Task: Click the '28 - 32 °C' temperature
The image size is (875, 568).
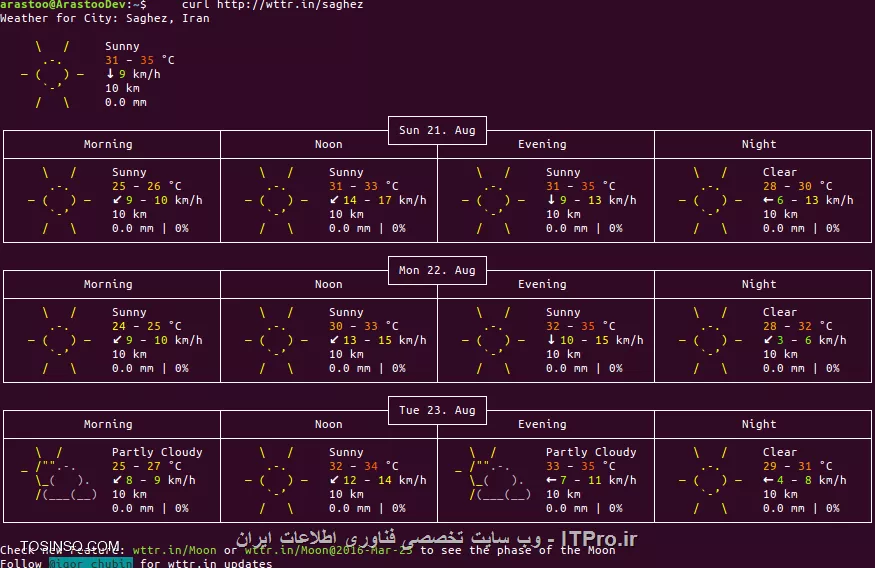Action: [797, 326]
